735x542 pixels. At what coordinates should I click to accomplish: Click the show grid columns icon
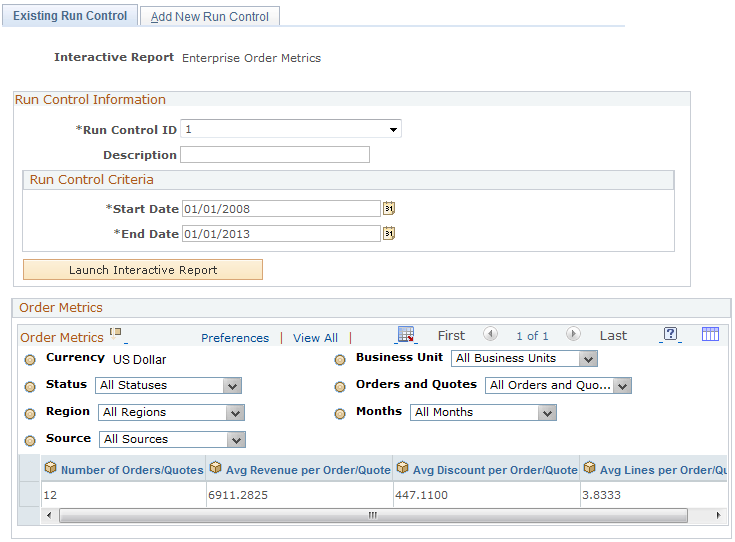(710, 334)
